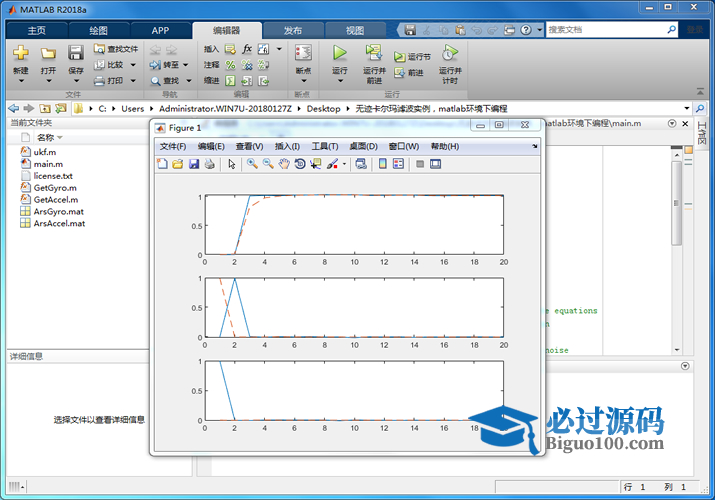Click the insert section icon
The height and width of the screenshot is (500, 715).
[x=230, y=49]
